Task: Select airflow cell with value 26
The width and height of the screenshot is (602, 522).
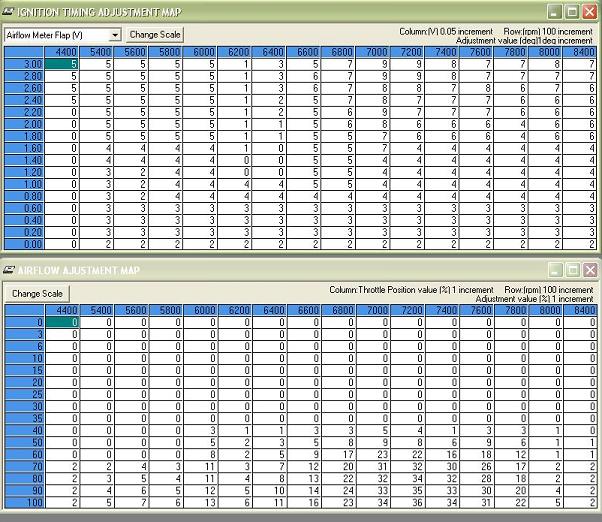Action: (477, 467)
